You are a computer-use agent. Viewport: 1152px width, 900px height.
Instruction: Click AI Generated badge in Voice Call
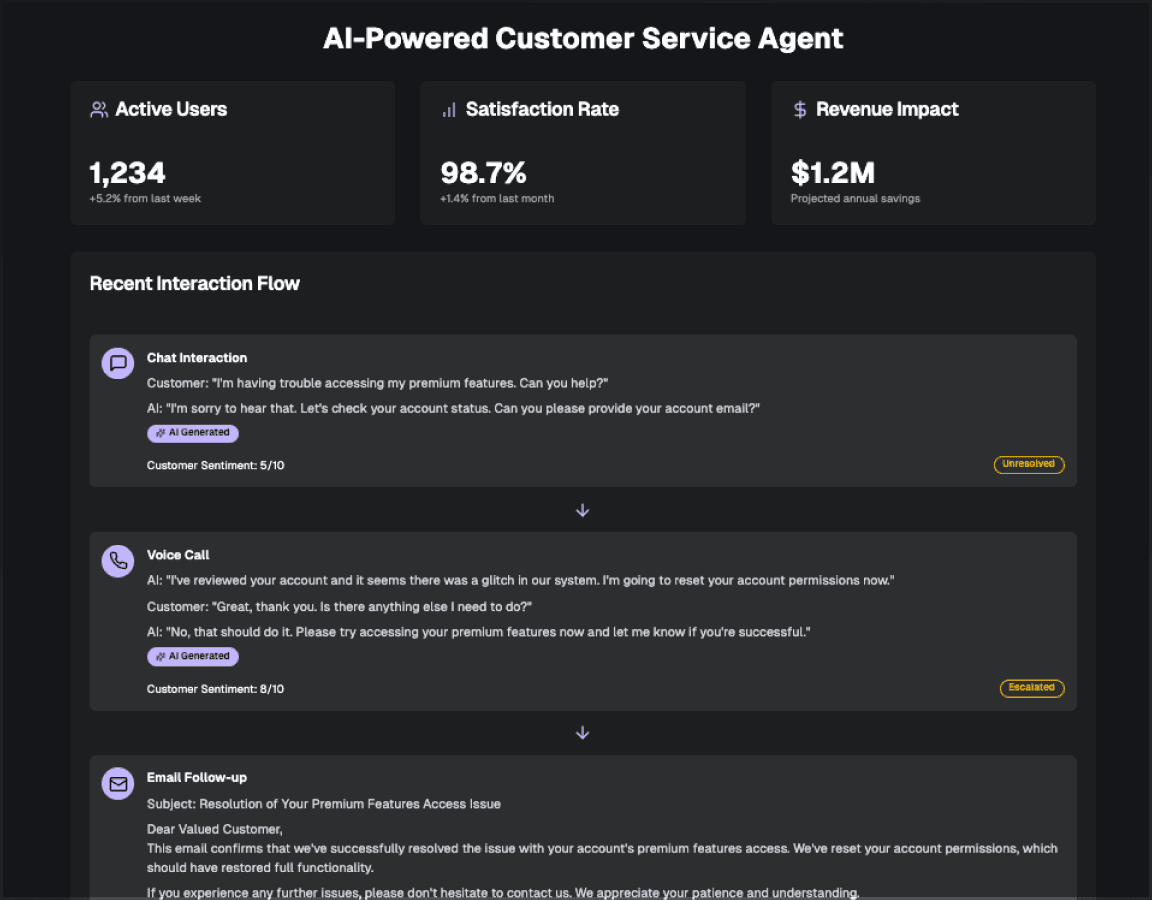coord(193,656)
